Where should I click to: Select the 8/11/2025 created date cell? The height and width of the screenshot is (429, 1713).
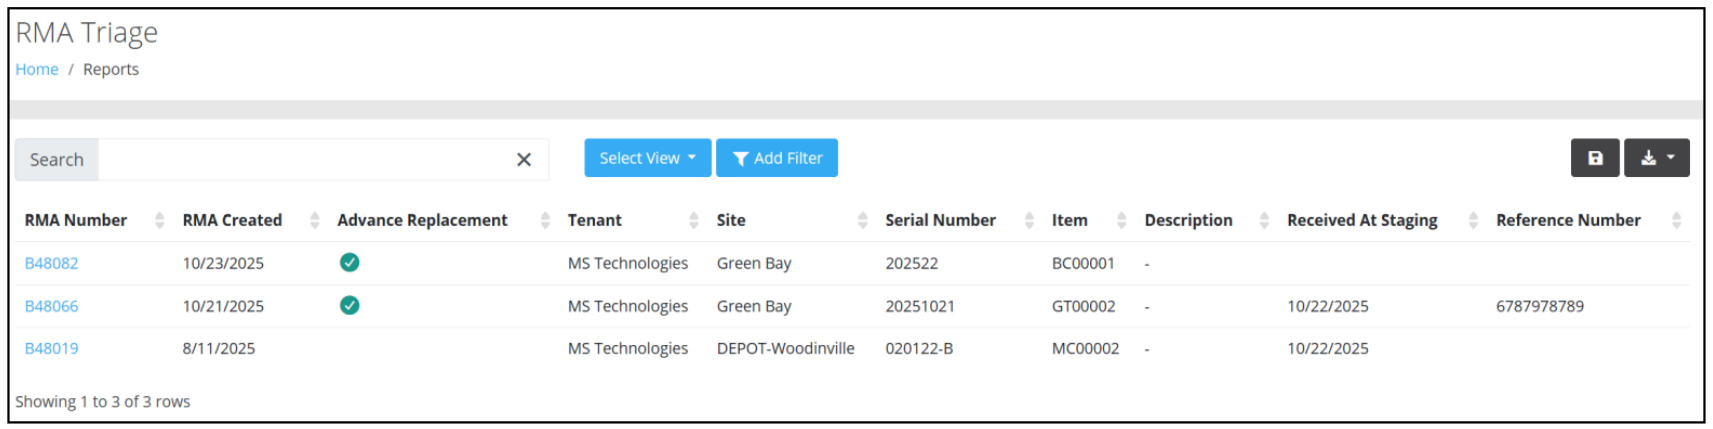click(x=218, y=348)
